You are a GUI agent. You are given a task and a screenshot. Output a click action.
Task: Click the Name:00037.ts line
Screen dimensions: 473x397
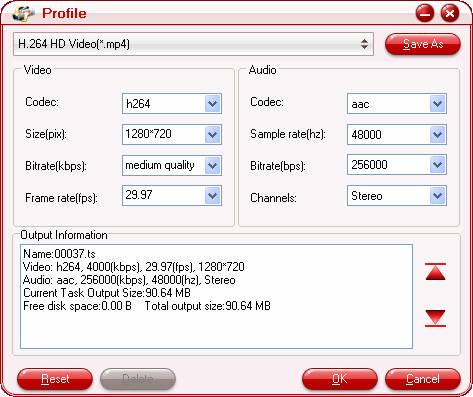[x=59, y=254]
